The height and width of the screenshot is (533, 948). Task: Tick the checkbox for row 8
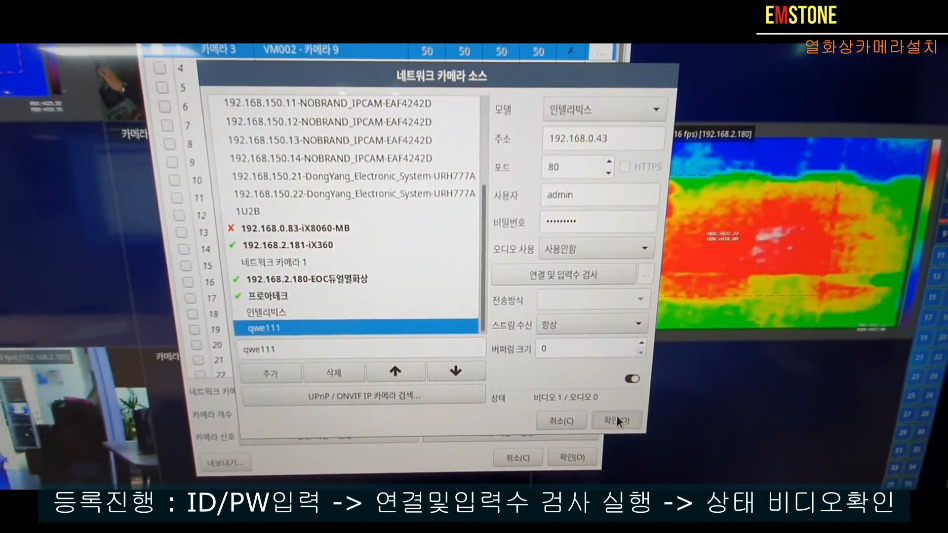(x=169, y=144)
